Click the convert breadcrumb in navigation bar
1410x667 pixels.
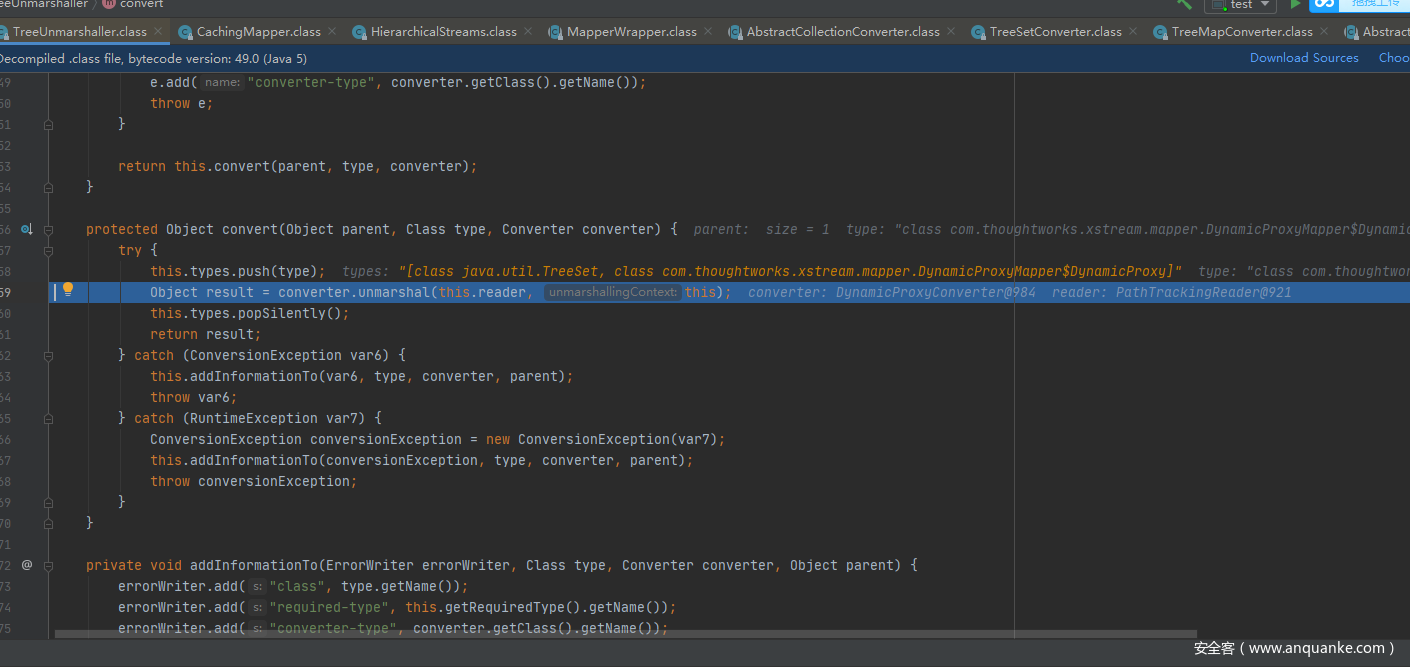pyautogui.click(x=140, y=4)
